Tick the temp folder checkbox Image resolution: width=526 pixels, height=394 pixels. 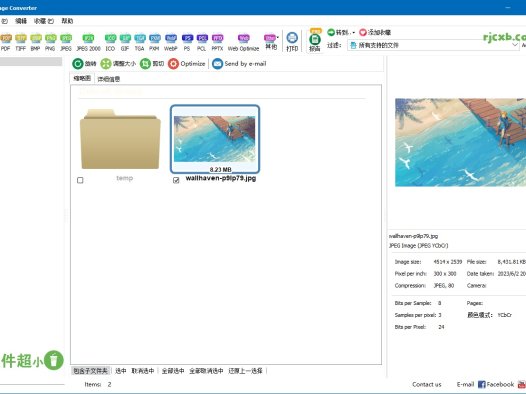click(x=80, y=180)
